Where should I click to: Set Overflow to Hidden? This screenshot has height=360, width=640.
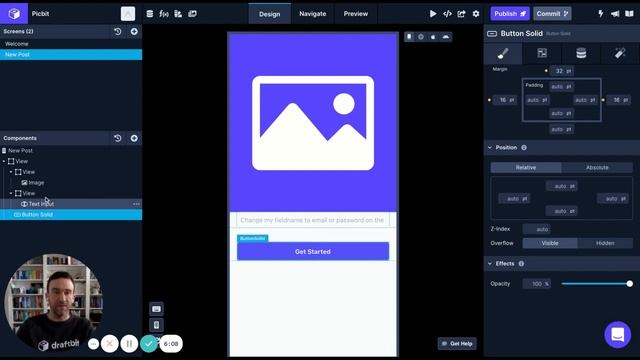point(605,243)
